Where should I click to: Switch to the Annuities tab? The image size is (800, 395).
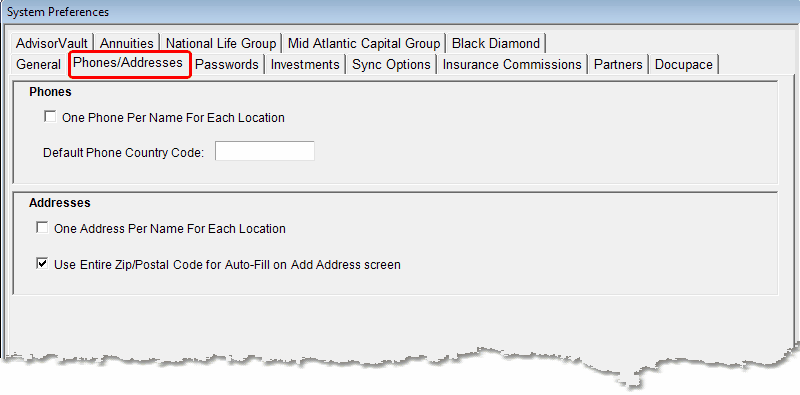click(127, 43)
